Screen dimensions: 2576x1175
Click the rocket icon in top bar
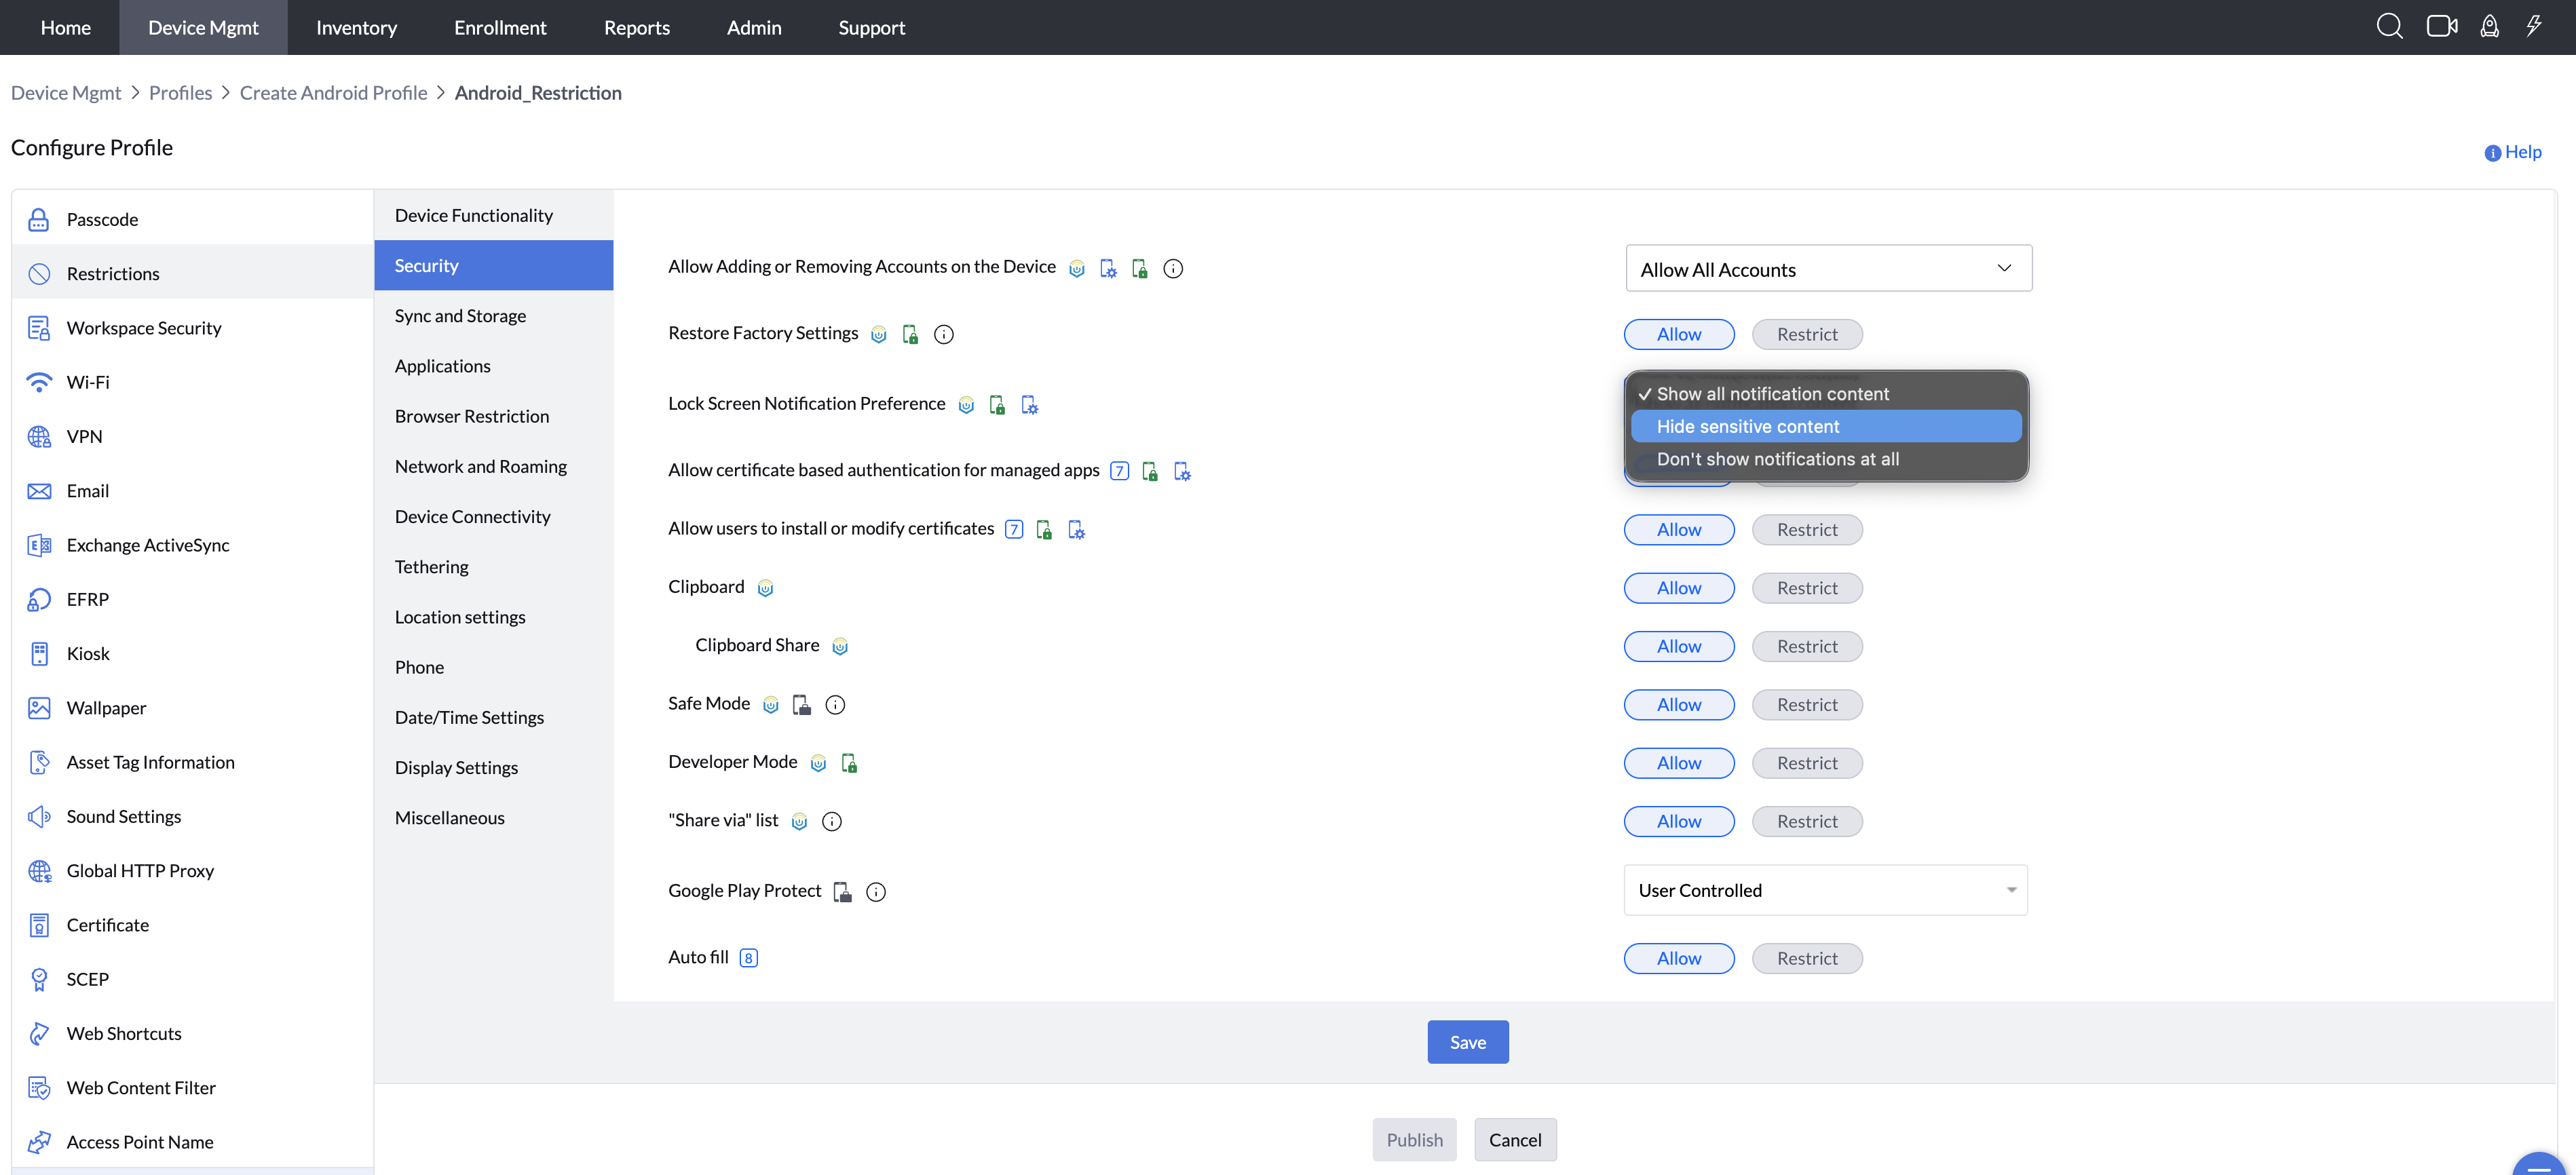pyautogui.click(x=2489, y=27)
